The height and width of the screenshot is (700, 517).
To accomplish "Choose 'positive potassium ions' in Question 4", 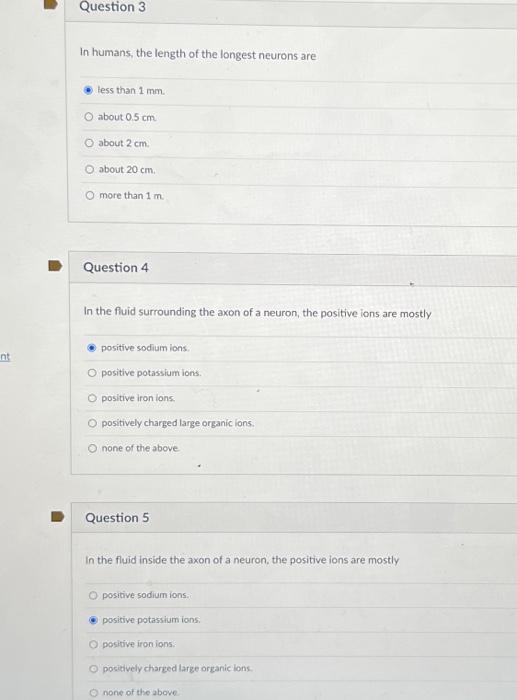I will tap(92, 373).
